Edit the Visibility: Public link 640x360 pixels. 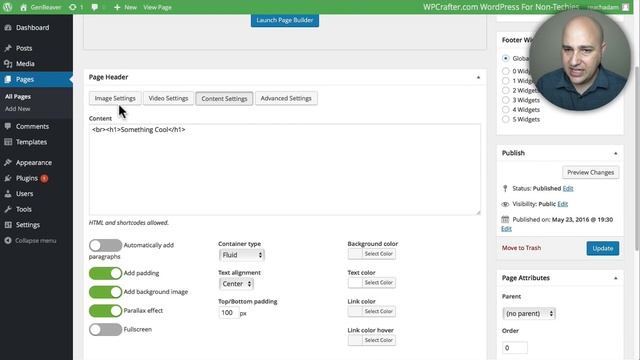tap(563, 204)
